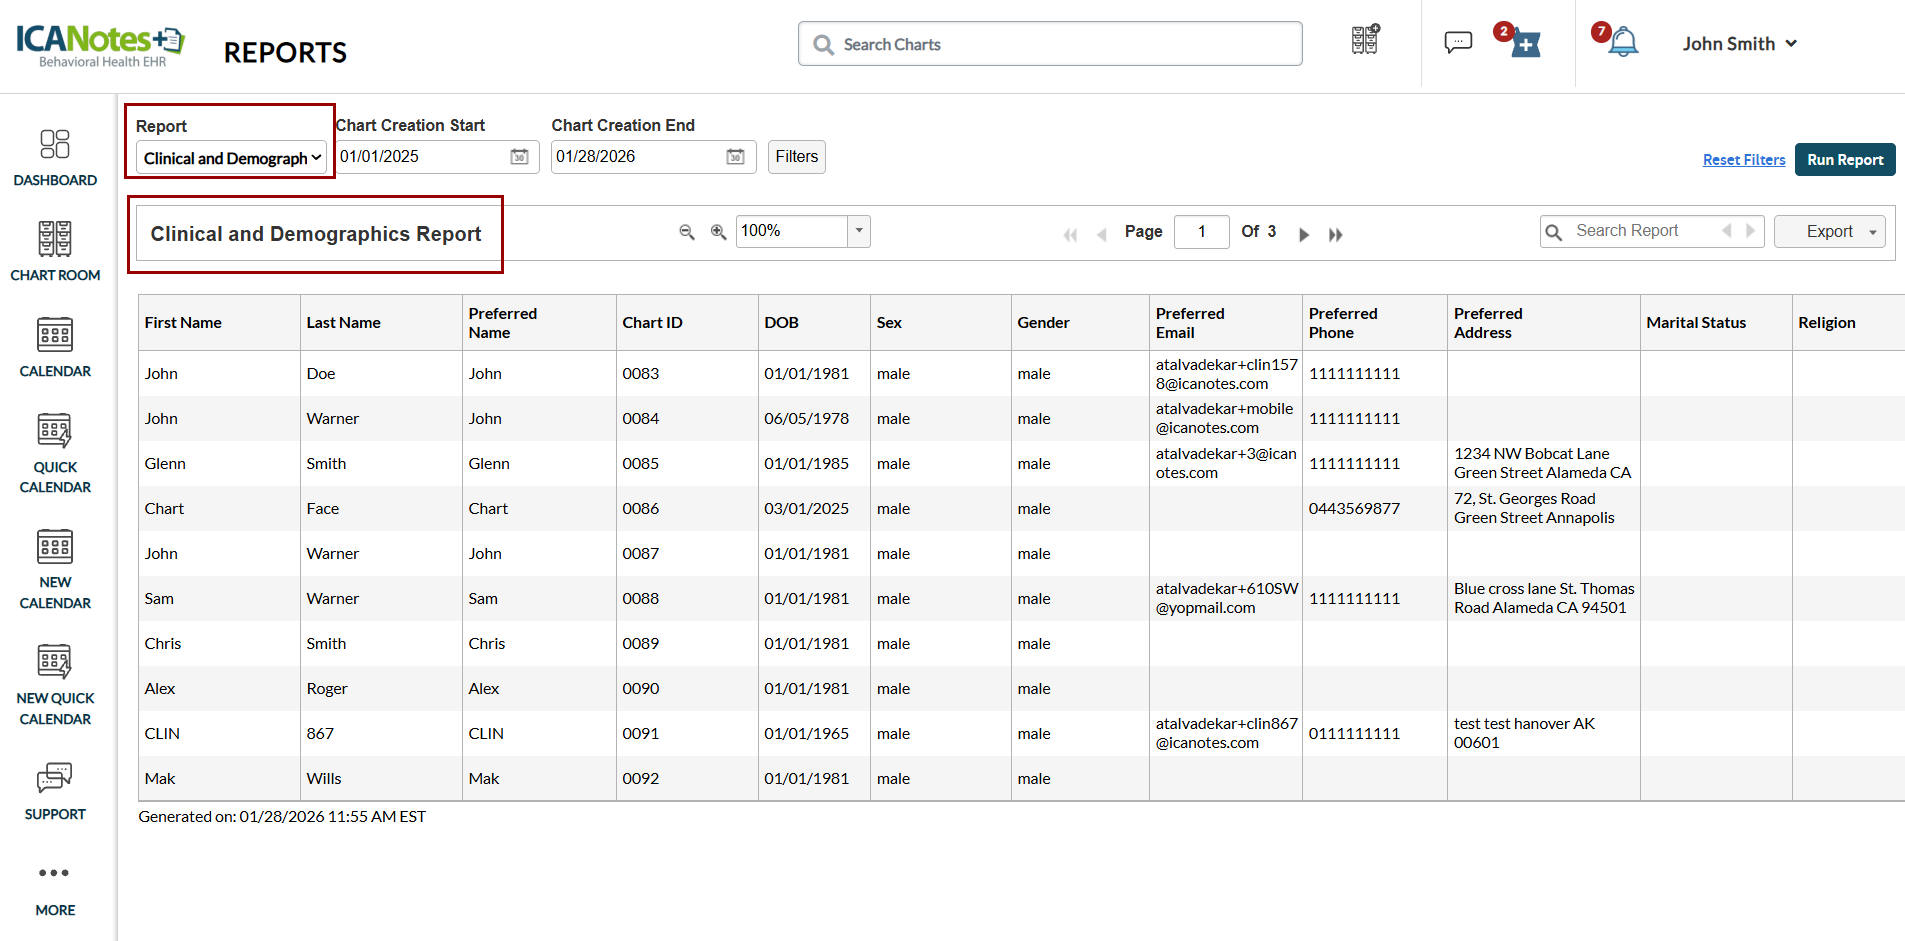Viewport: 1905px width, 941px height.
Task: Expand the Report type dropdown
Action: click(x=232, y=158)
